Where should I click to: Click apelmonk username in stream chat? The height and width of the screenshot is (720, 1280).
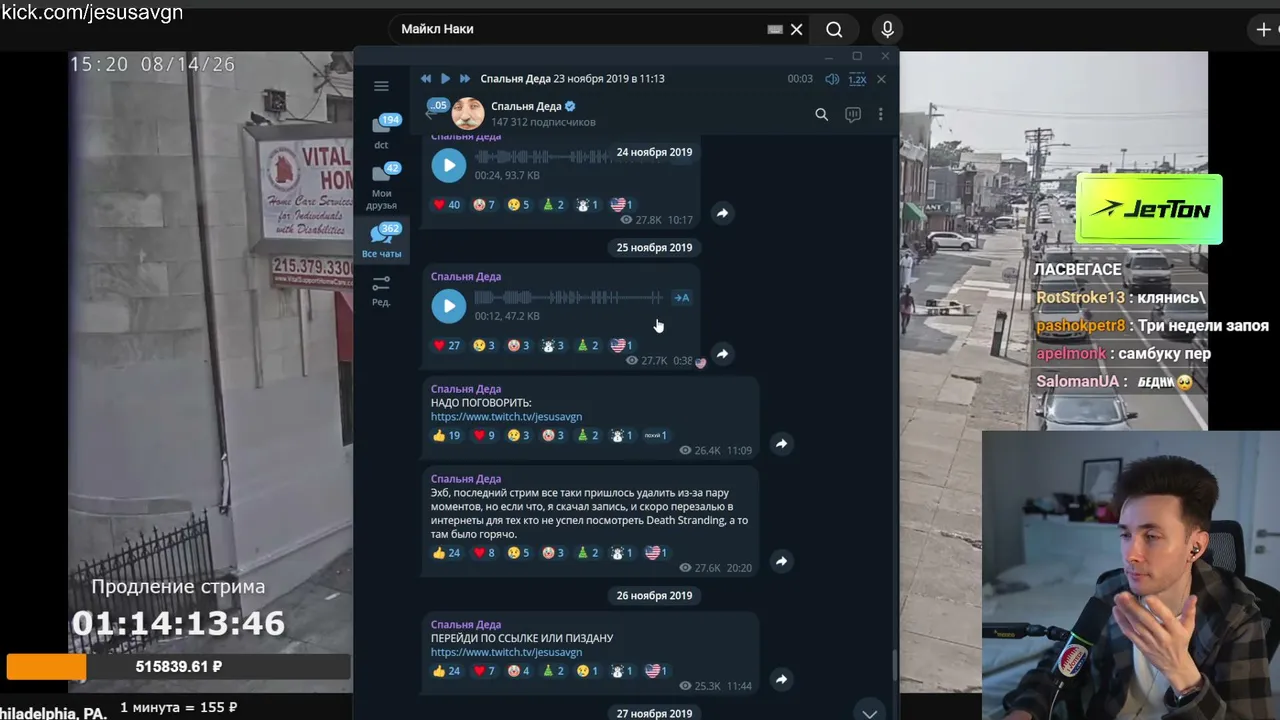1071,354
